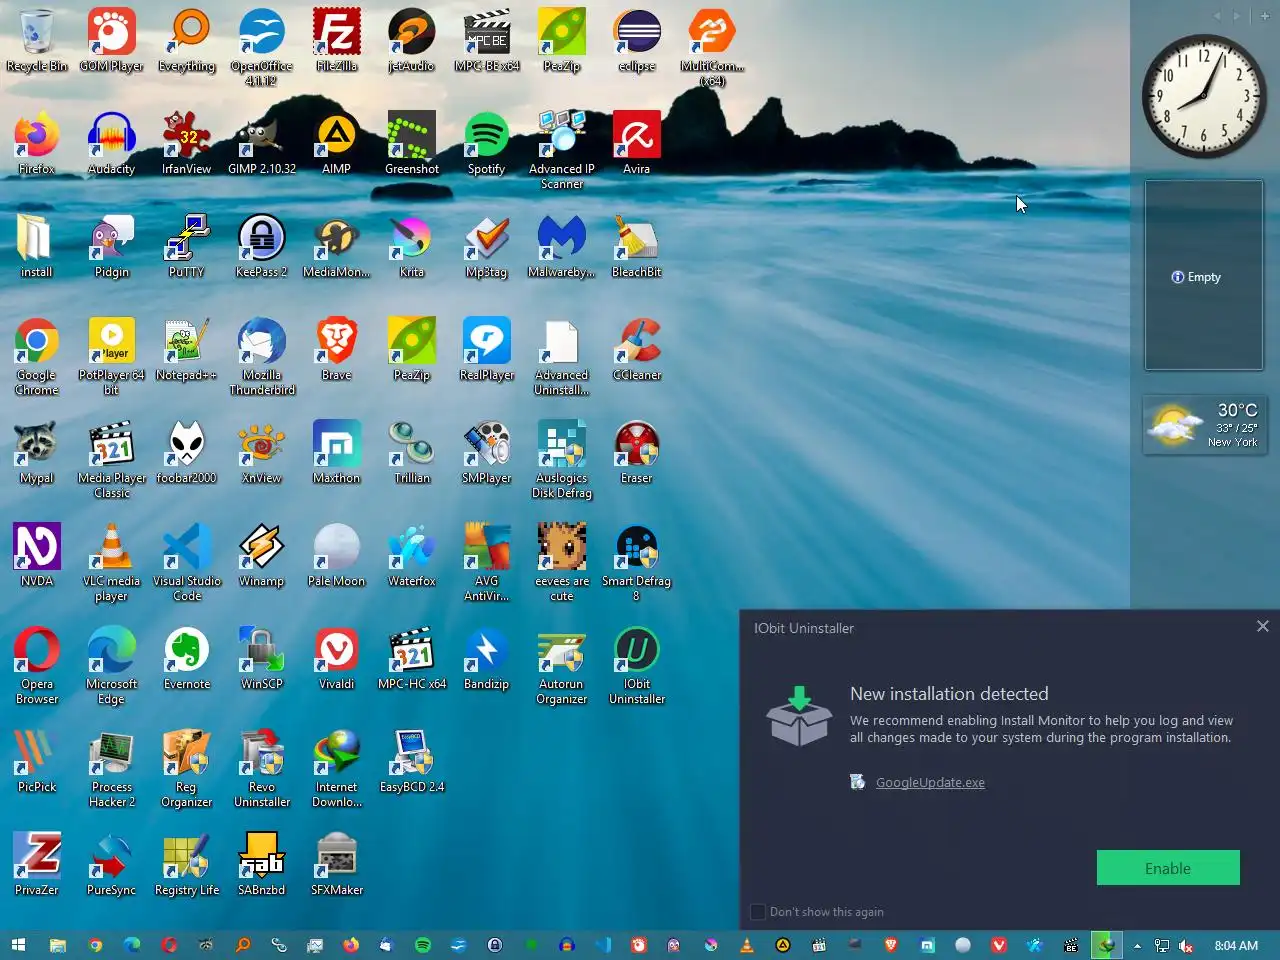Viewport: 1280px width, 960px height.
Task: Select the Firefox desktop icon
Action: coord(37,144)
